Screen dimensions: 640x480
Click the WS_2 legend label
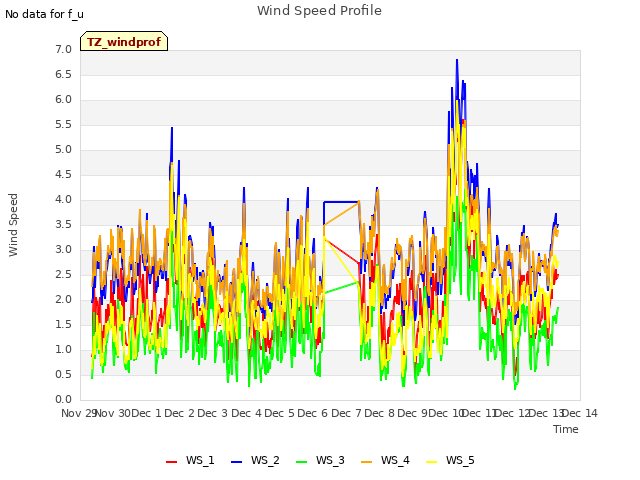pyautogui.click(x=265, y=460)
